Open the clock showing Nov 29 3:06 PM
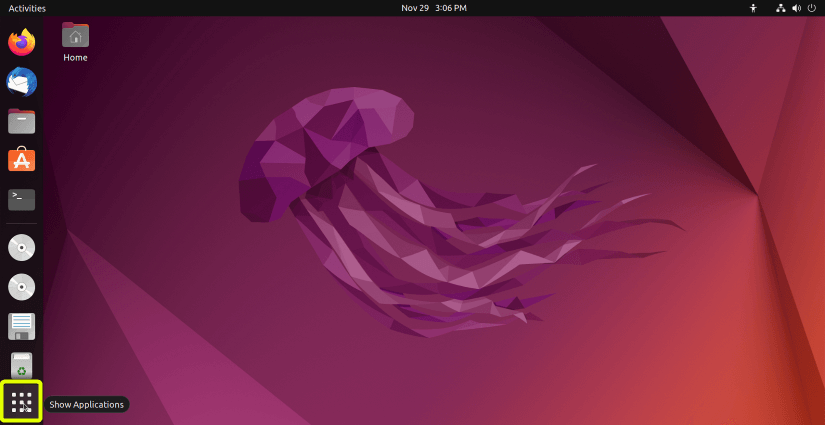This screenshot has width=825, height=425. tap(434, 8)
